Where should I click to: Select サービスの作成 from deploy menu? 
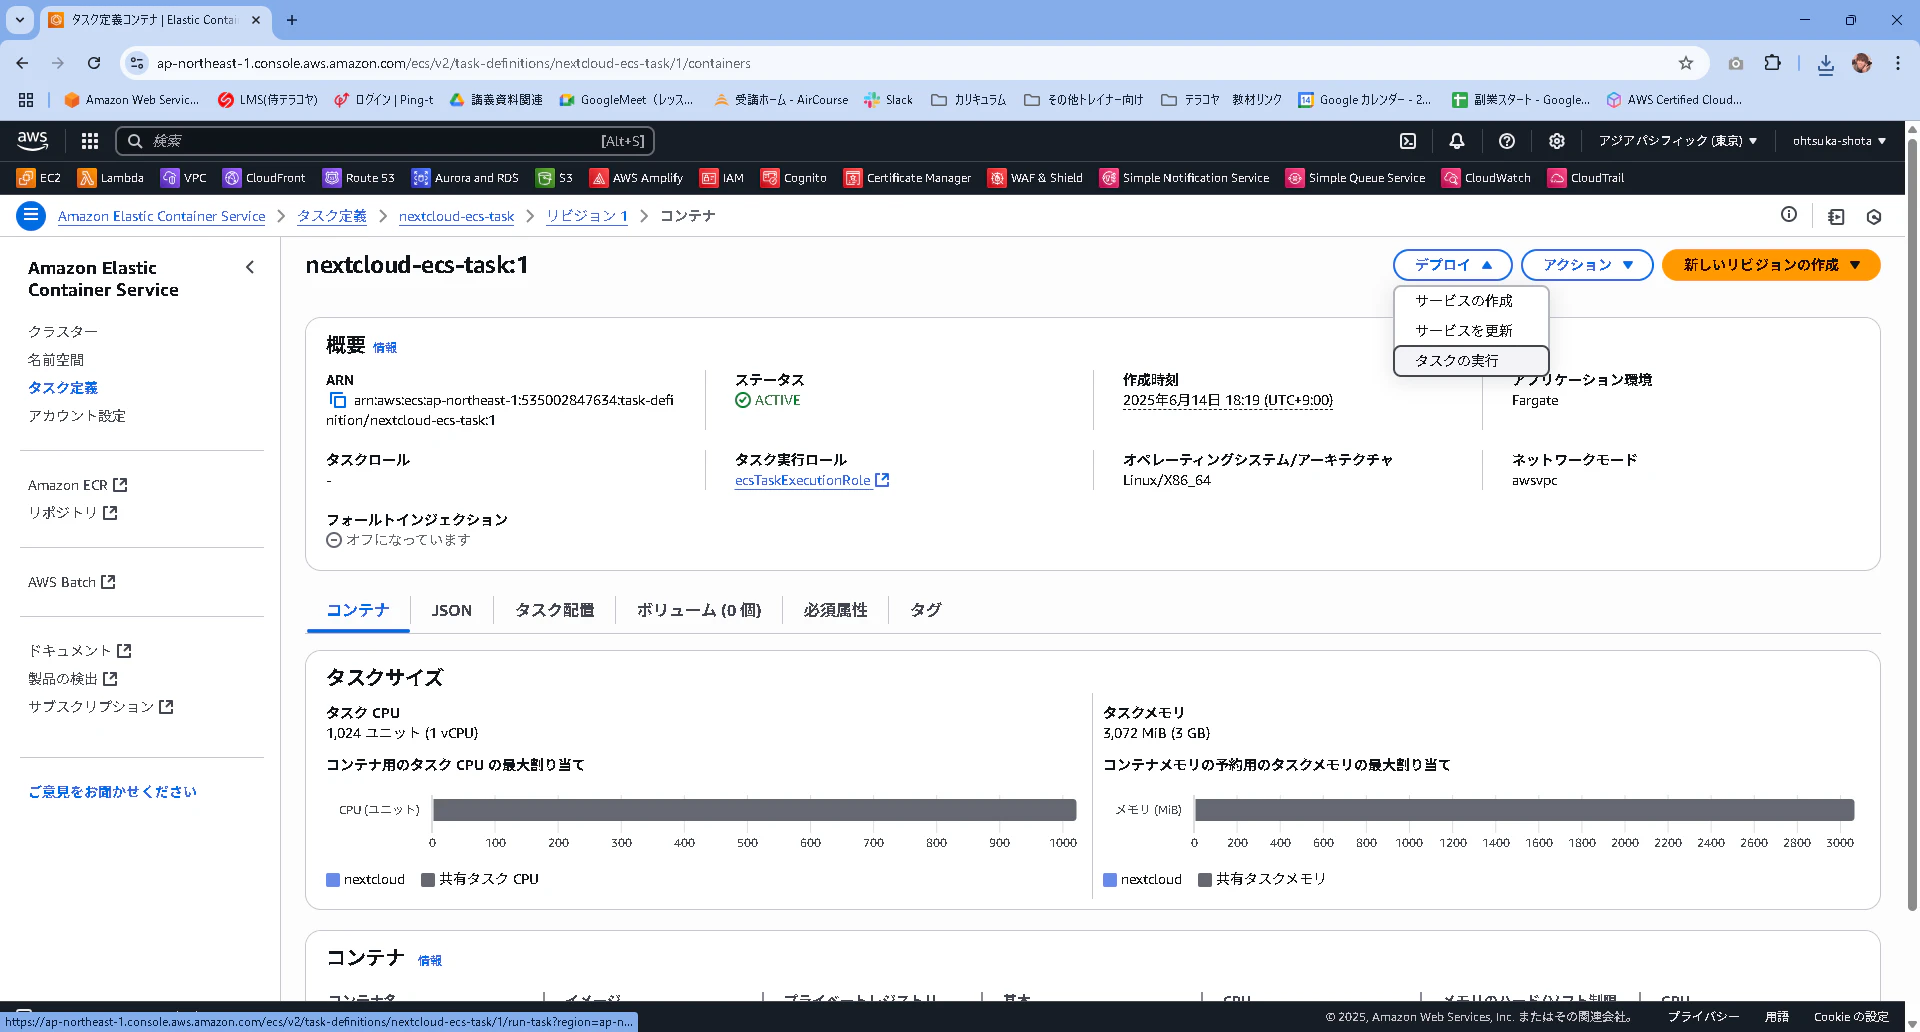pyautogui.click(x=1471, y=301)
